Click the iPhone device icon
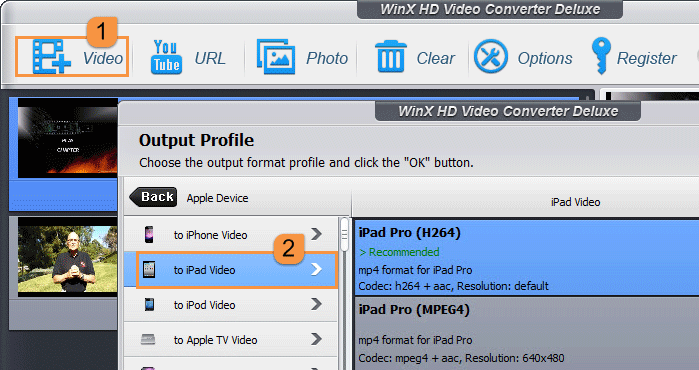This screenshot has height=370, width=699. pyautogui.click(x=149, y=234)
